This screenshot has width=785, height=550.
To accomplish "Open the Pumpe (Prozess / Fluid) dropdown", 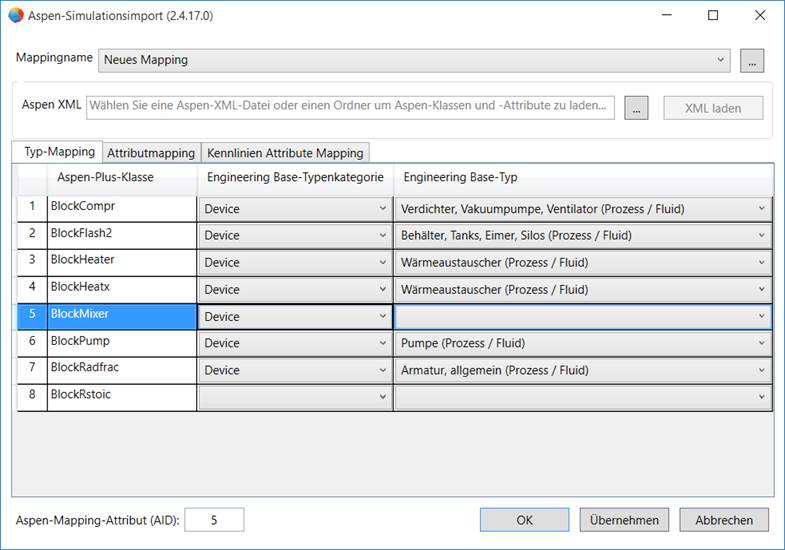I will coord(583,343).
